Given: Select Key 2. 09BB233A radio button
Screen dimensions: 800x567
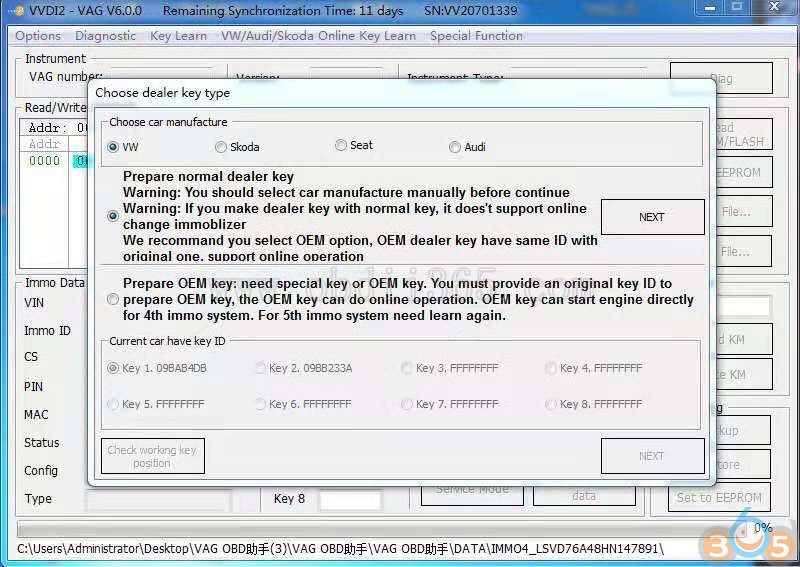Looking at the screenshot, I should point(260,368).
